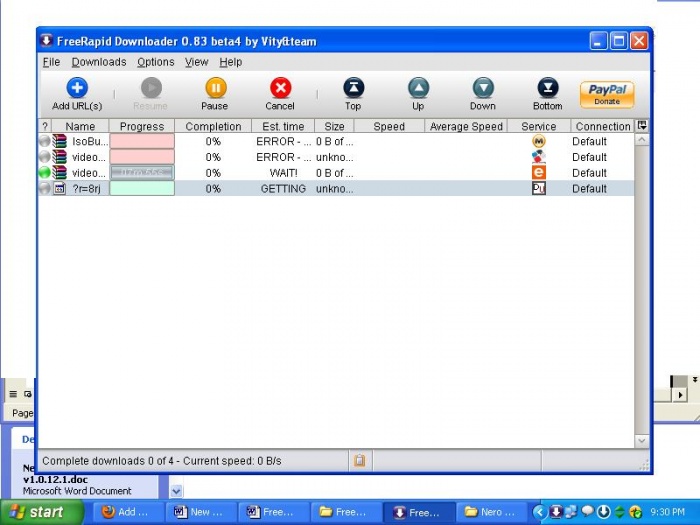Viewport: 700px width, 525px height.
Task: Switch to the Nero... folder taskbar window
Action: (492, 512)
